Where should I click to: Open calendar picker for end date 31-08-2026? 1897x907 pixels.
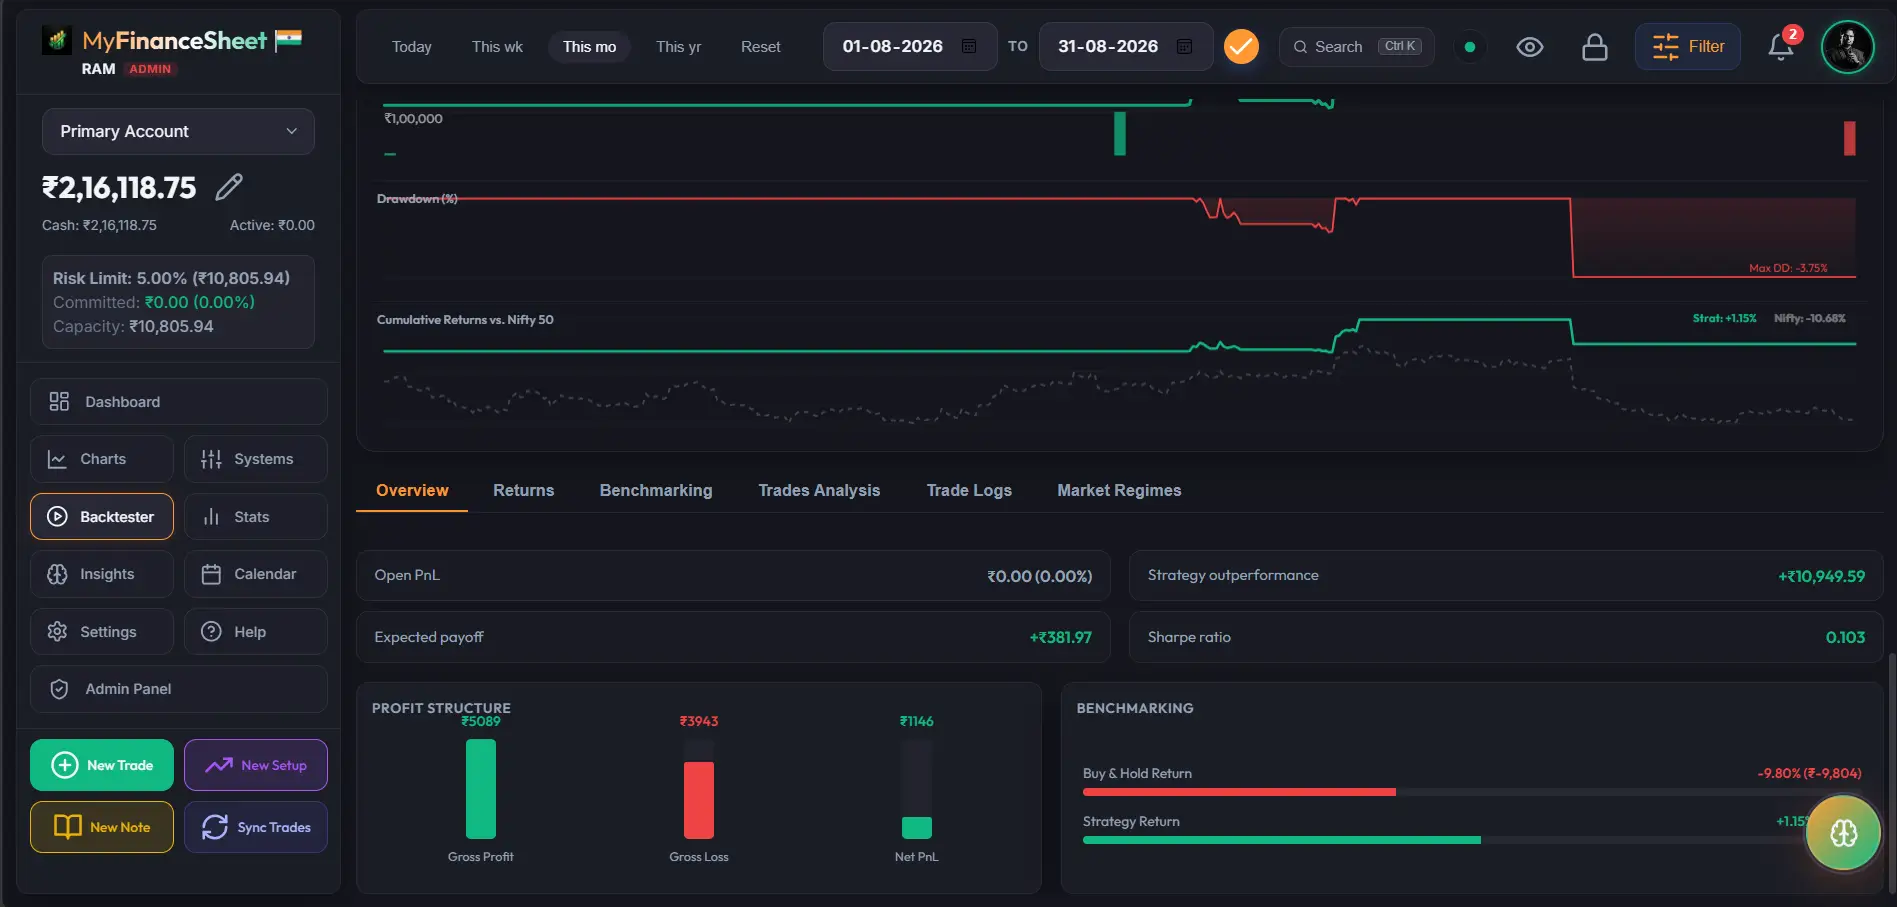pos(1184,46)
